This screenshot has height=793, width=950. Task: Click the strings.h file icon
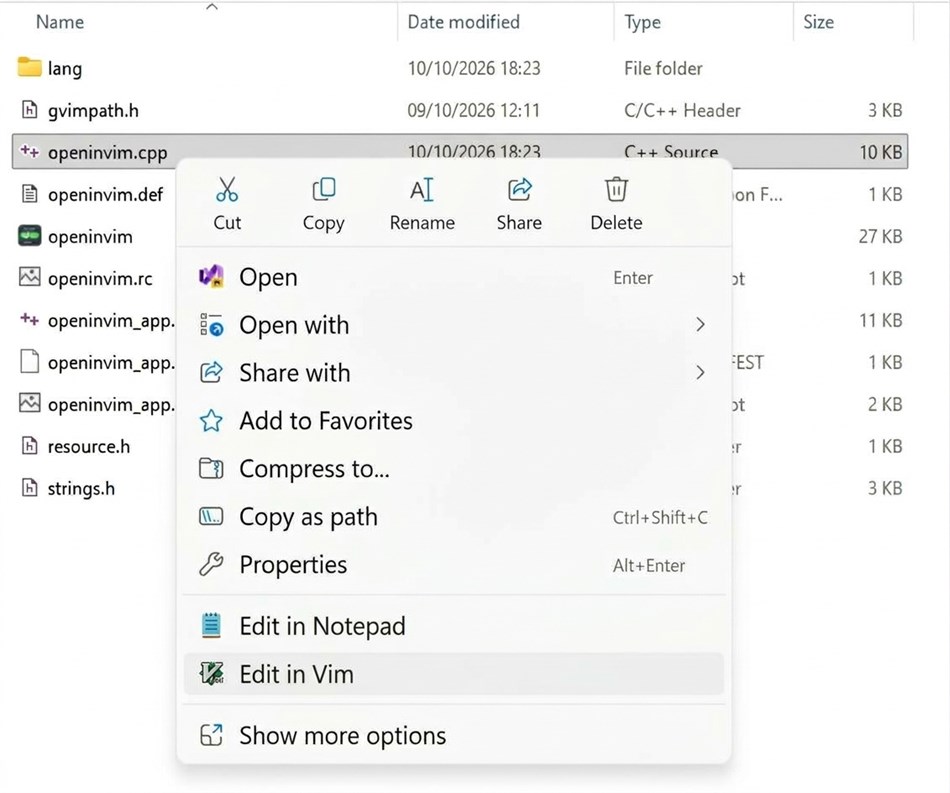point(29,488)
